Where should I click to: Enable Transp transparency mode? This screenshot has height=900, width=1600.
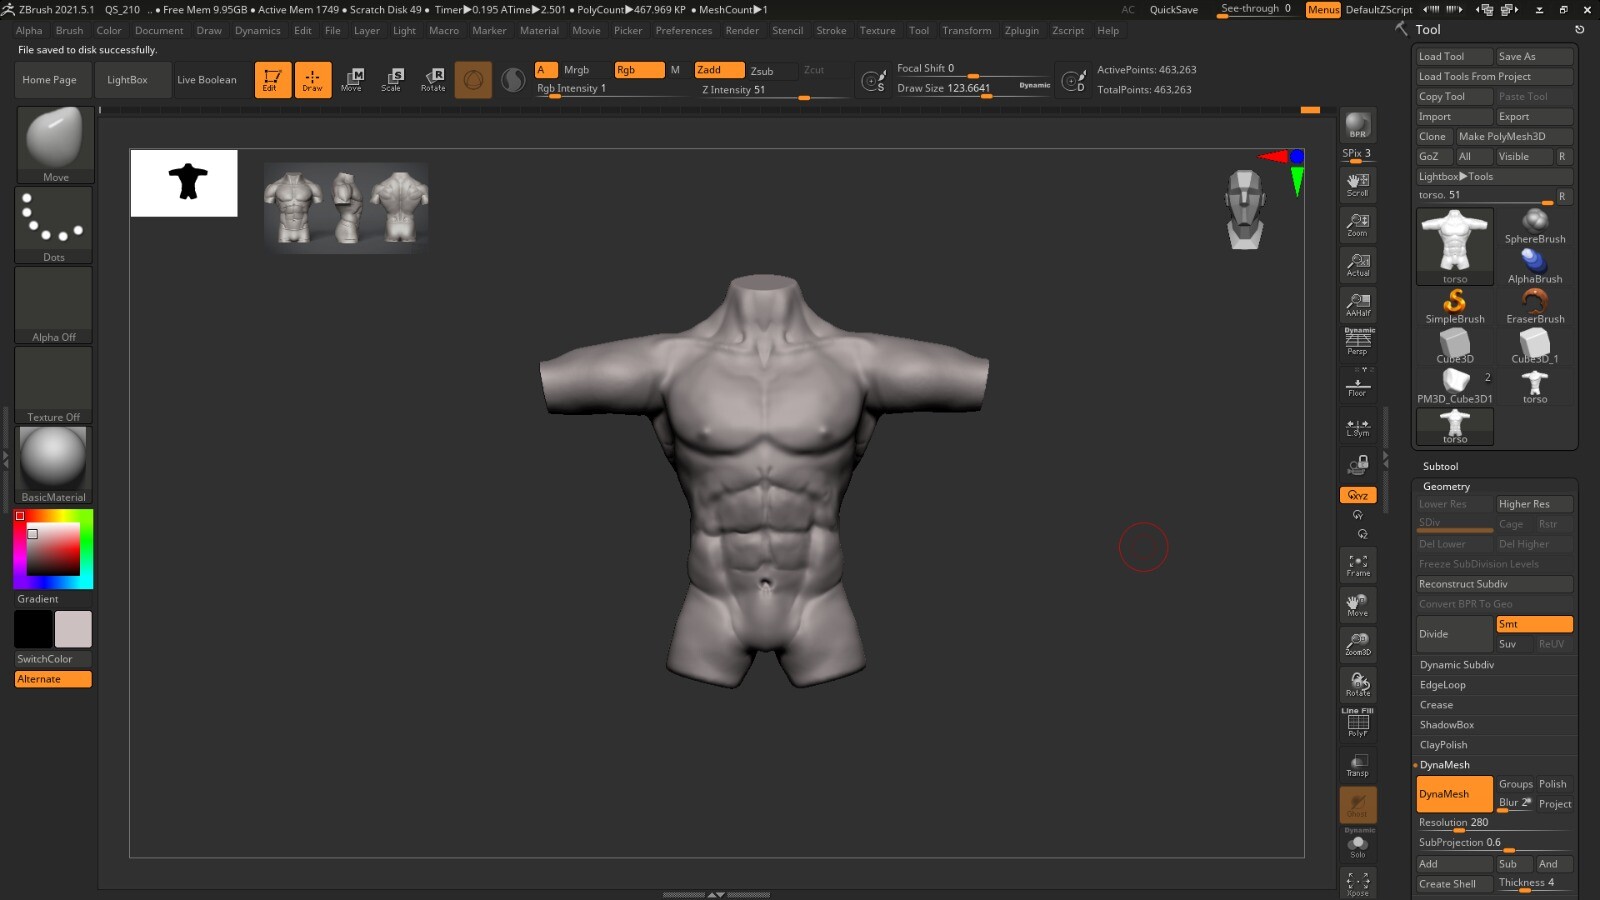pos(1357,765)
